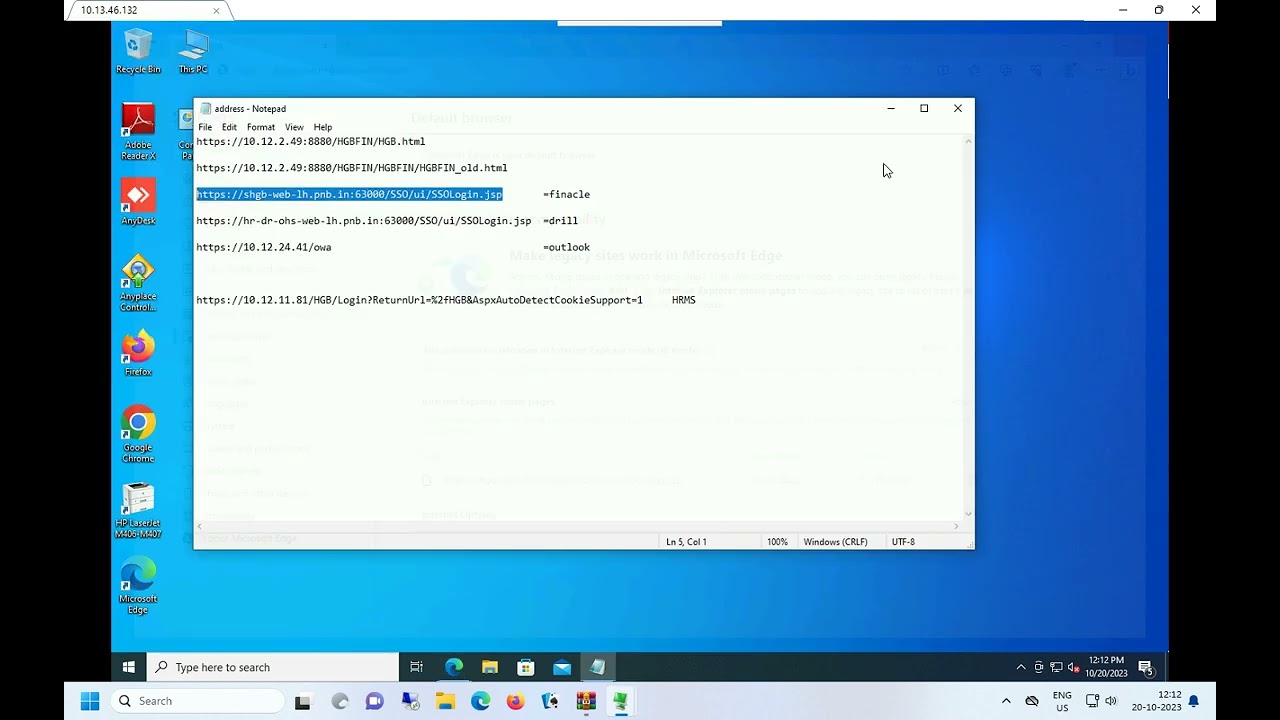Open Microsoft Store on remote taskbar
This screenshot has height=720, width=1280.
coord(525,667)
